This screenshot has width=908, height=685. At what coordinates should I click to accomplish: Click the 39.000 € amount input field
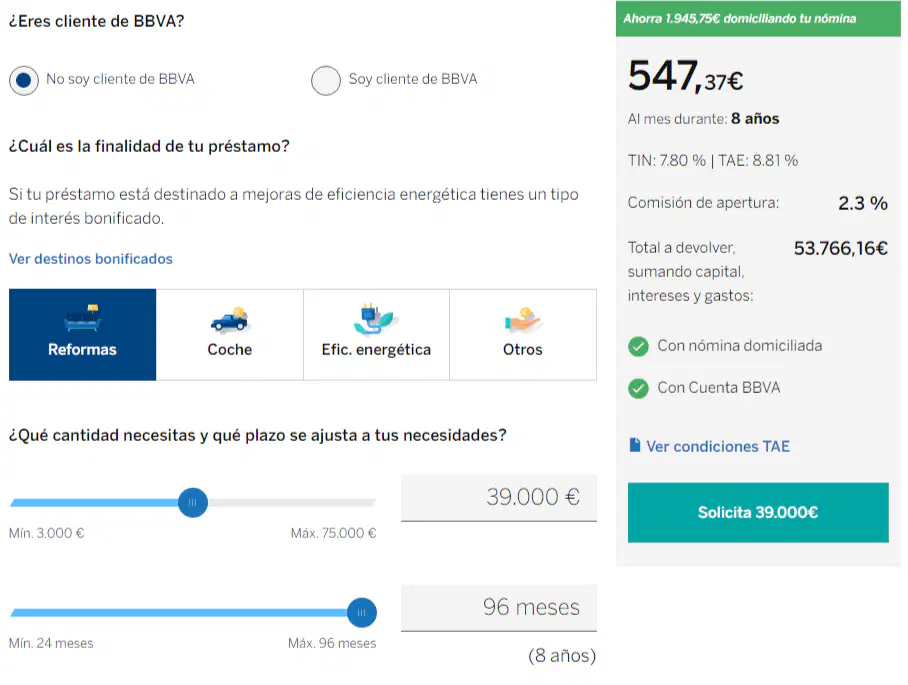pyautogui.click(x=499, y=498)
